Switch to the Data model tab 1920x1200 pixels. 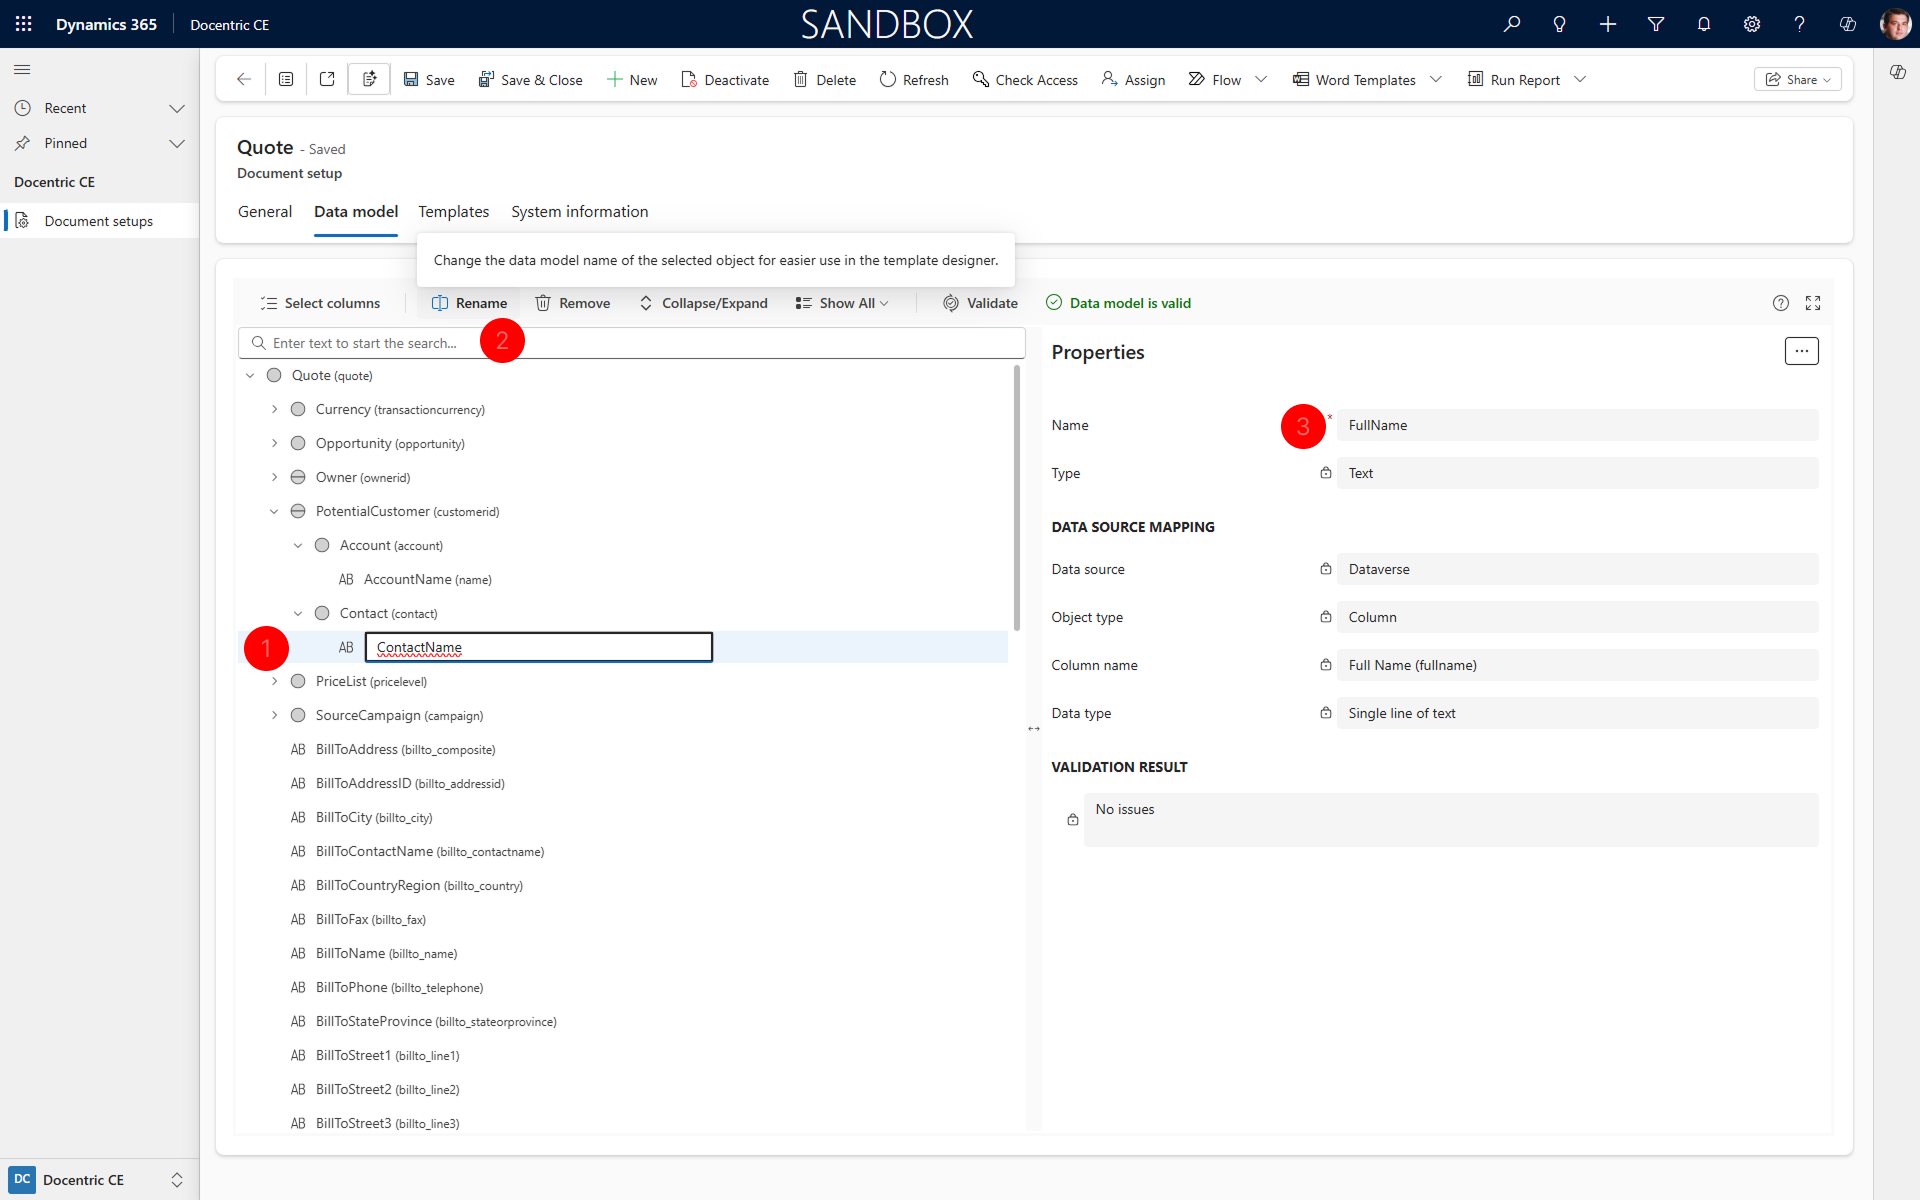356,212
